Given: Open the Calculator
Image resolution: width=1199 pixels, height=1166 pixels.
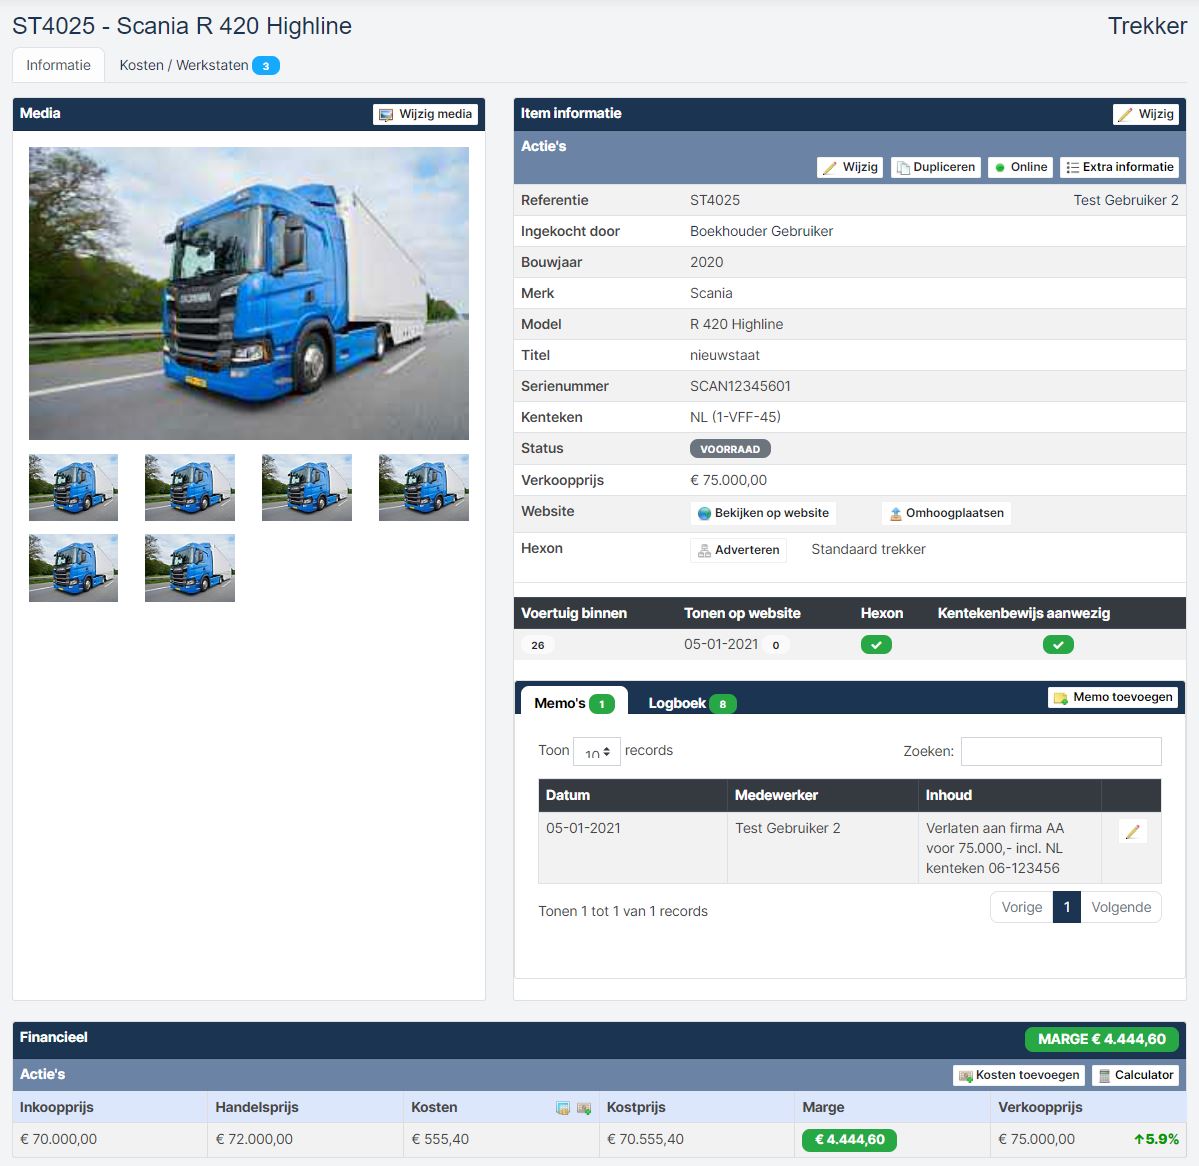Looking at the screenshot, I should (x=1136, y=1075).
